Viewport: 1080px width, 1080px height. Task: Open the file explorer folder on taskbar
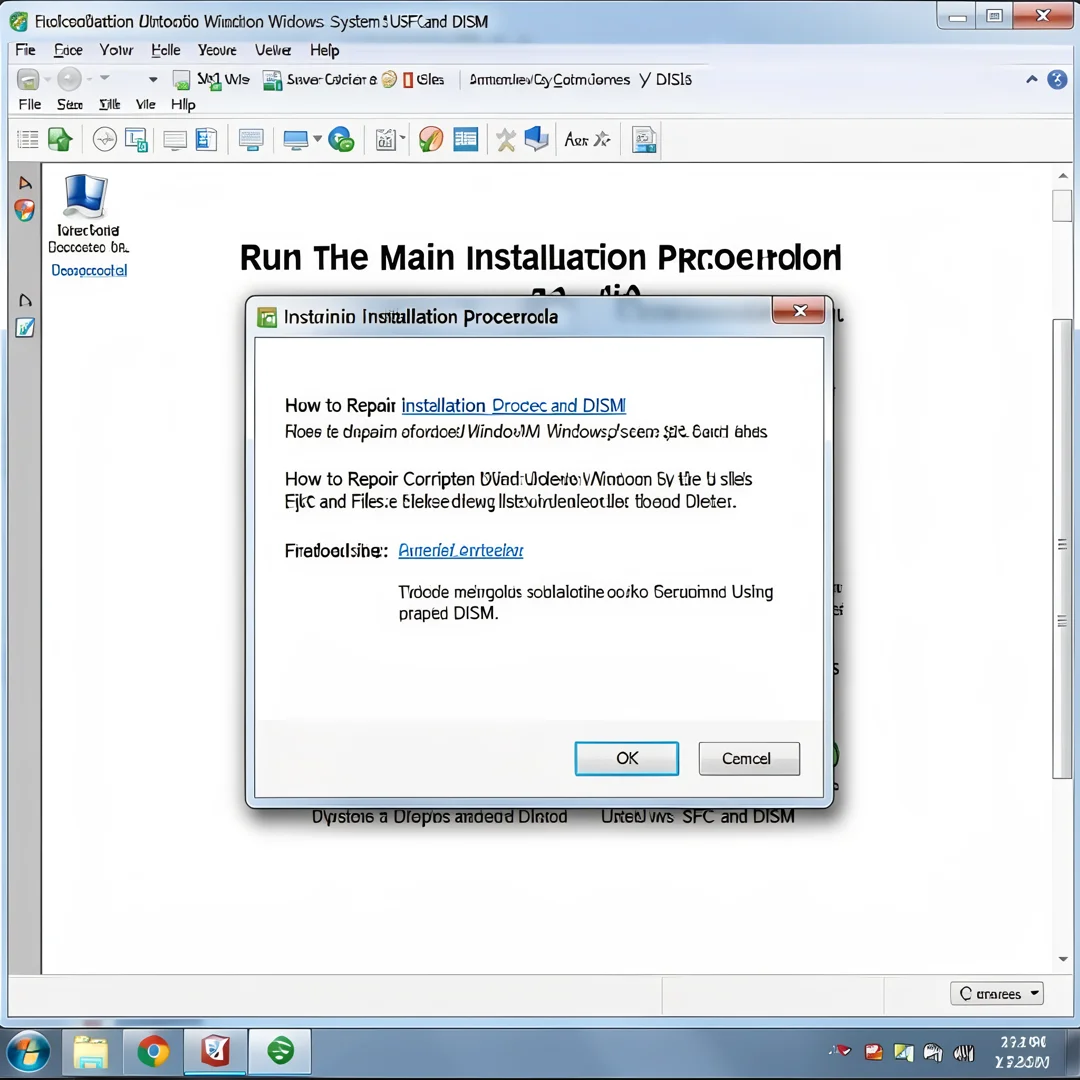(x=91, y=1052)
